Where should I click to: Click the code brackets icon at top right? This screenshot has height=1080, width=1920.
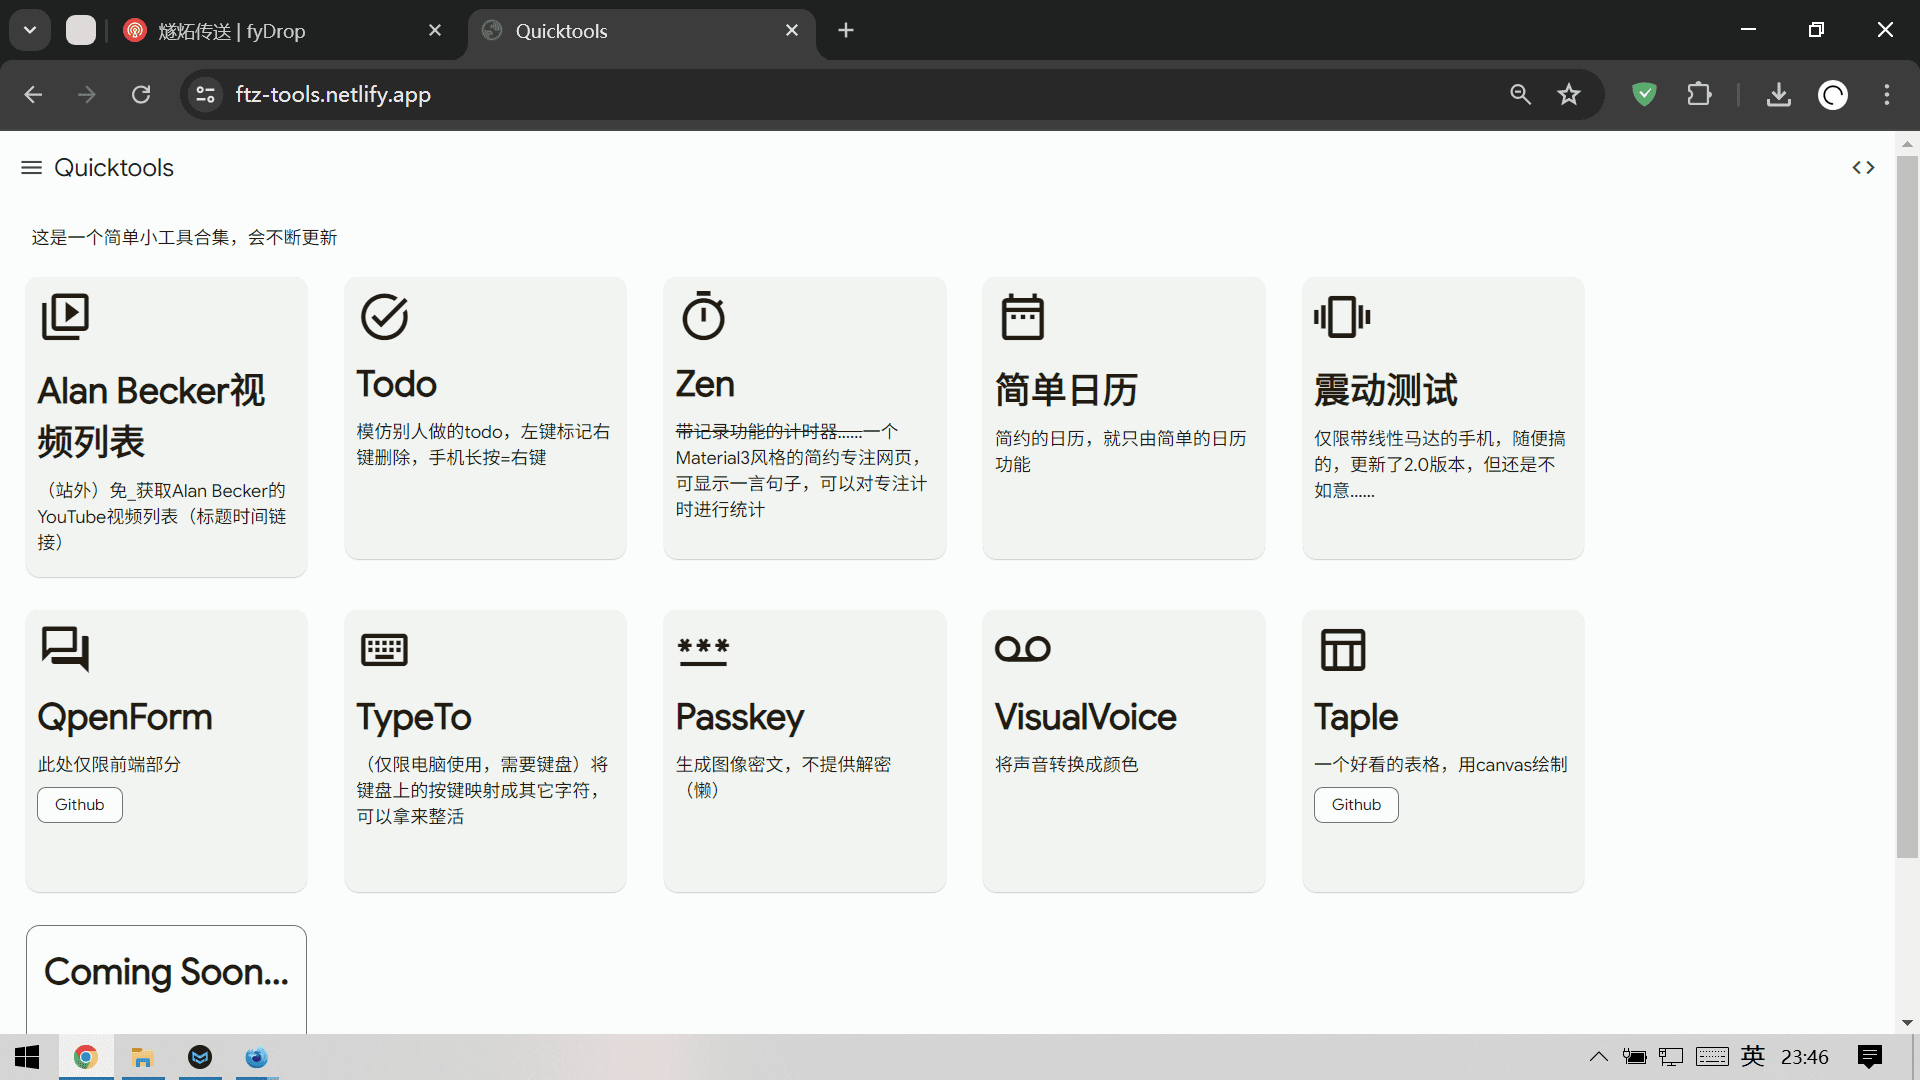[1863, 168]
